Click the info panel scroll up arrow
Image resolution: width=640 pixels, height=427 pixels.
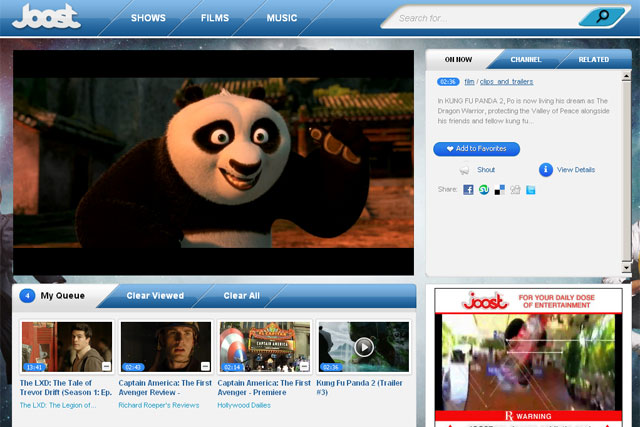pyautogui.click(x=626, y=76)
